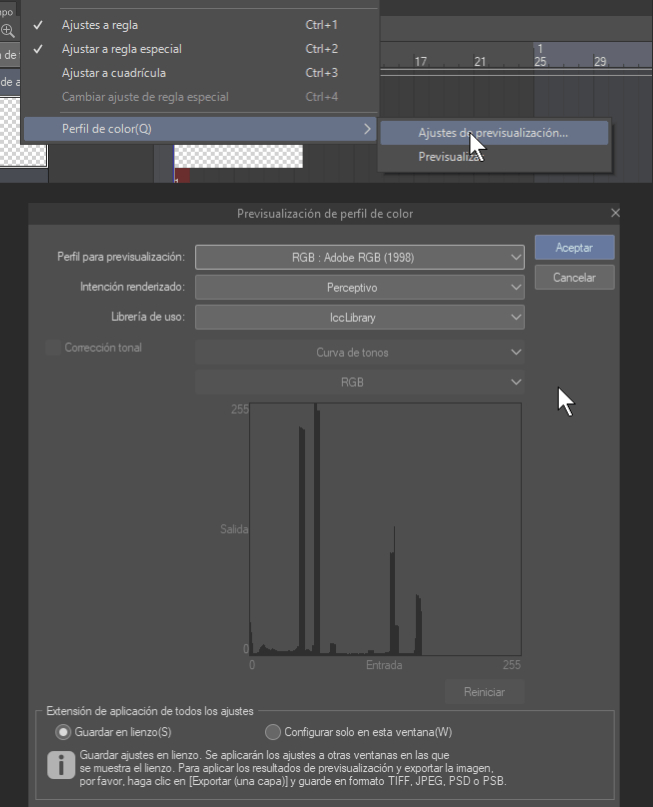Open 'Librería de uso' dropdown
Screen dimensions: 653x807
360,317
